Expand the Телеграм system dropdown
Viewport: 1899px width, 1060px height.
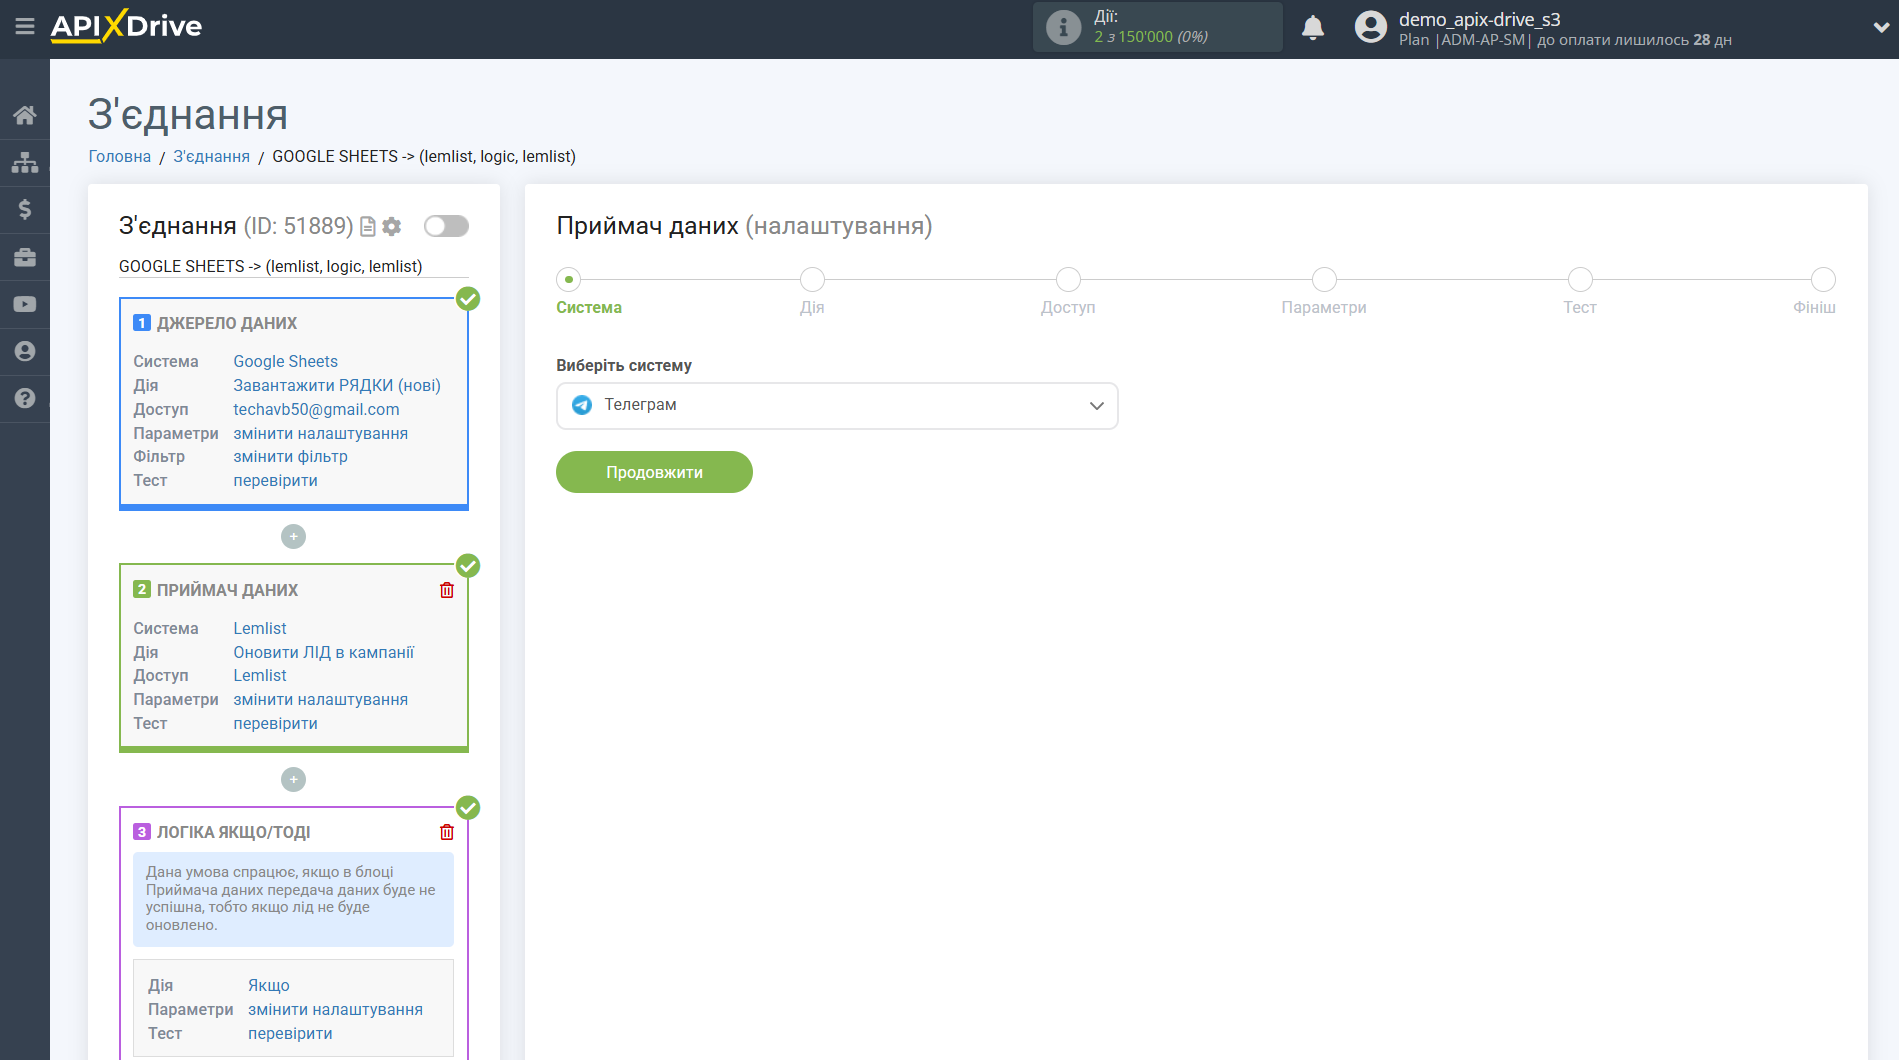837,406
